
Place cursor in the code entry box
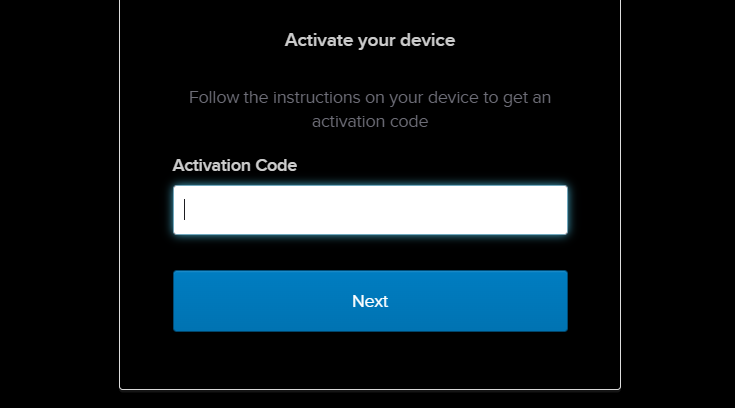tap(370, 210)
